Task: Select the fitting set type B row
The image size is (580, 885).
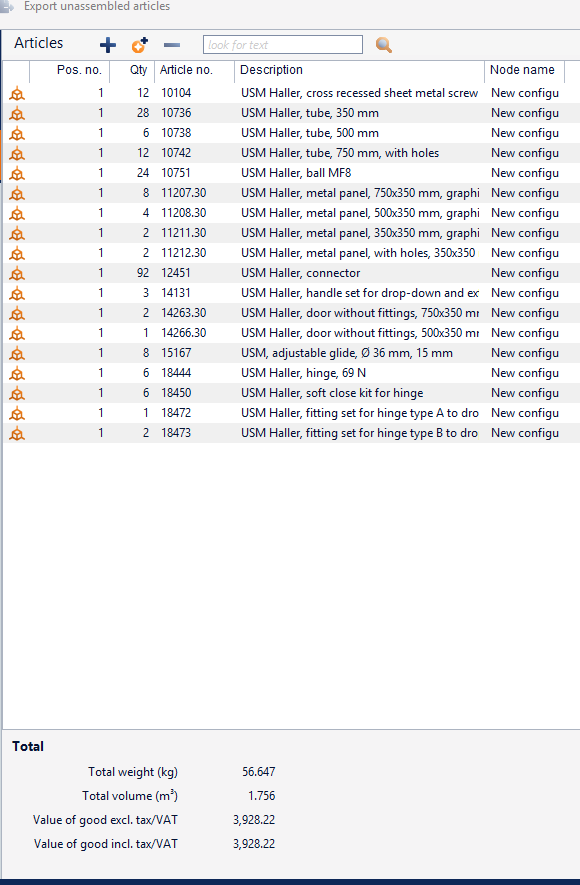Action: pyautogui.click(x=291, y=433)
